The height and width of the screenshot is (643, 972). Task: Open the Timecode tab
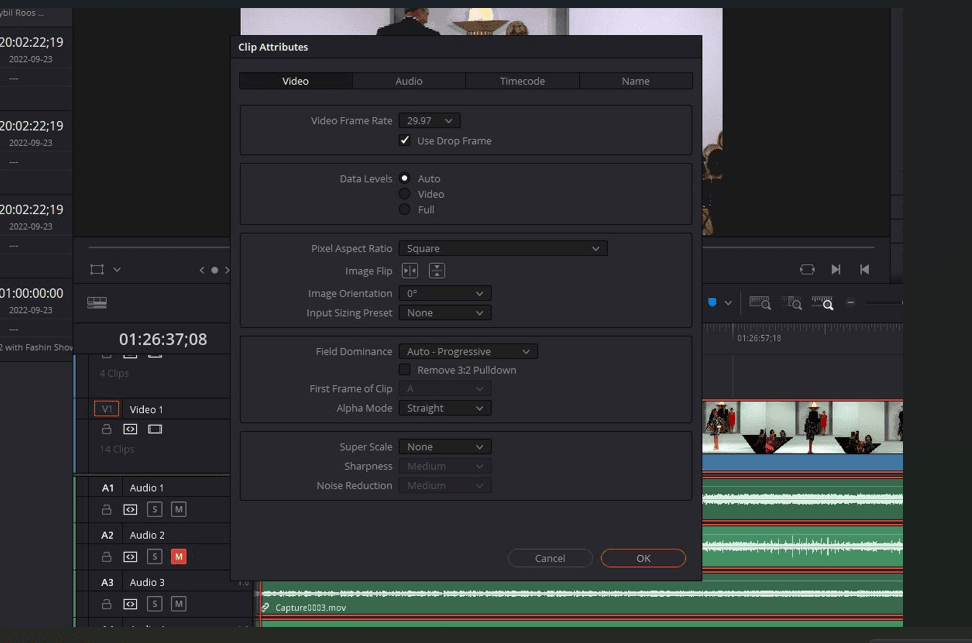[x=522, y=81]
